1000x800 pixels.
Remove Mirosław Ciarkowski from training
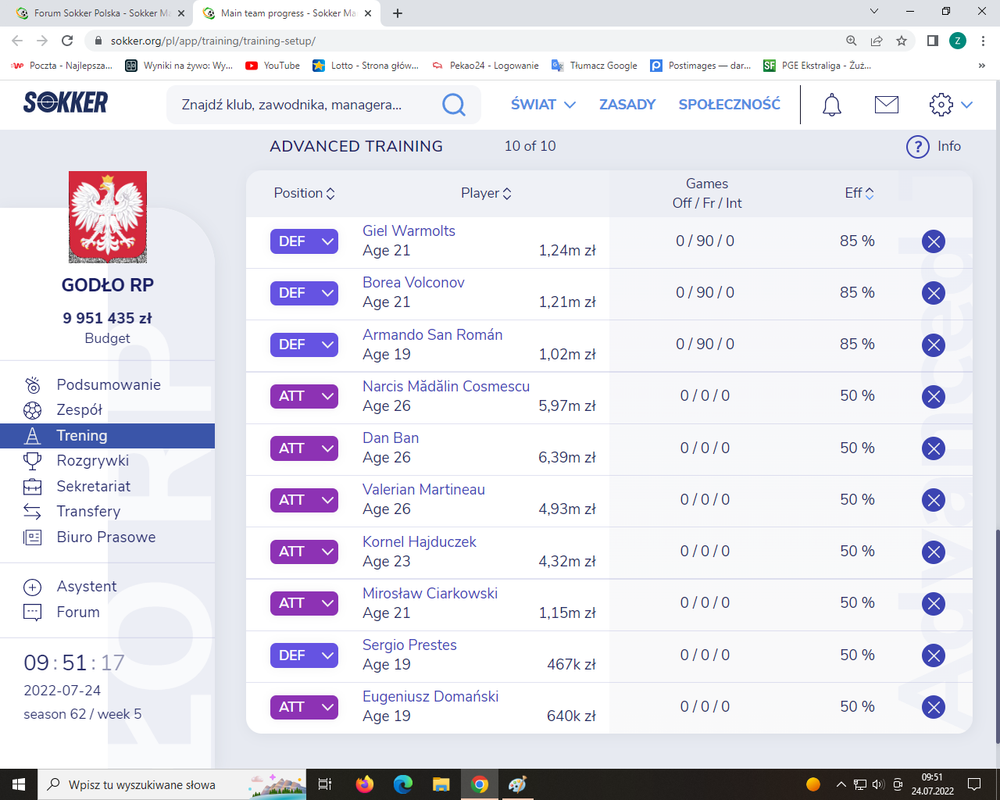(x=933, y=603)
